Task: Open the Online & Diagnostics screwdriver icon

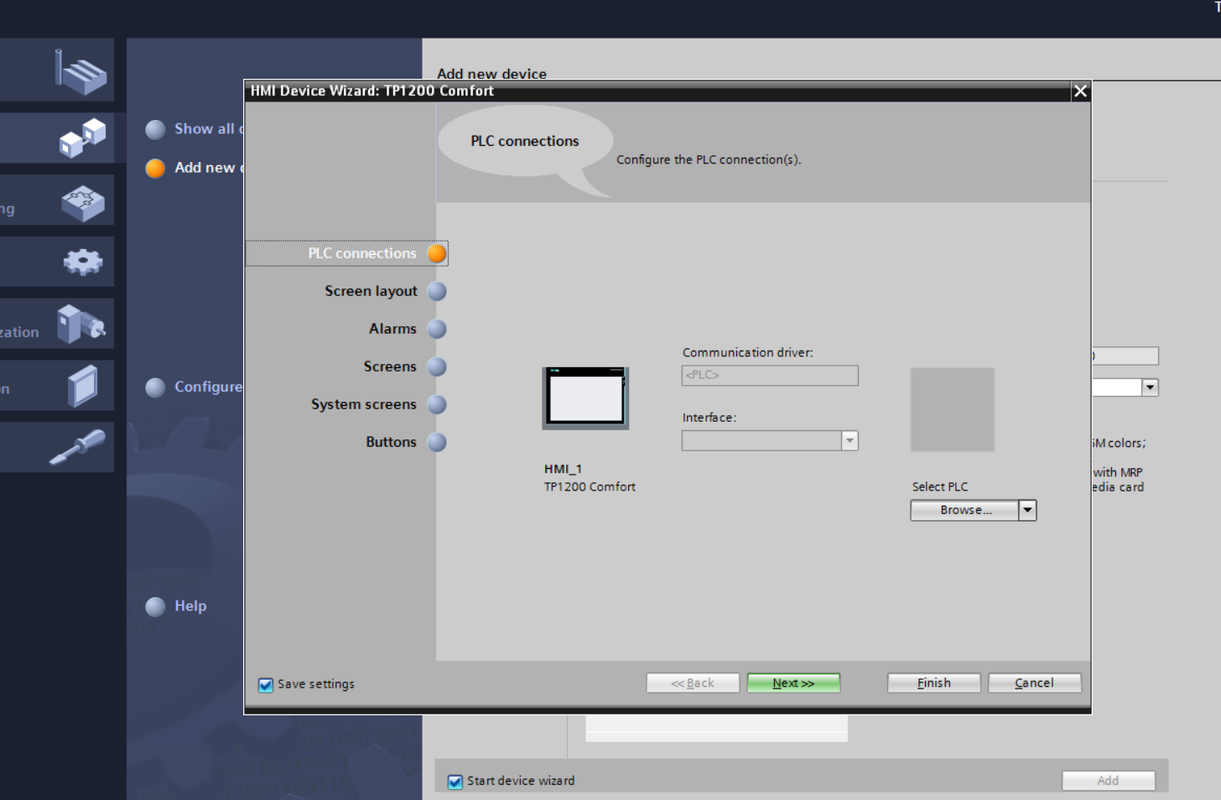Action: point(78,448)
